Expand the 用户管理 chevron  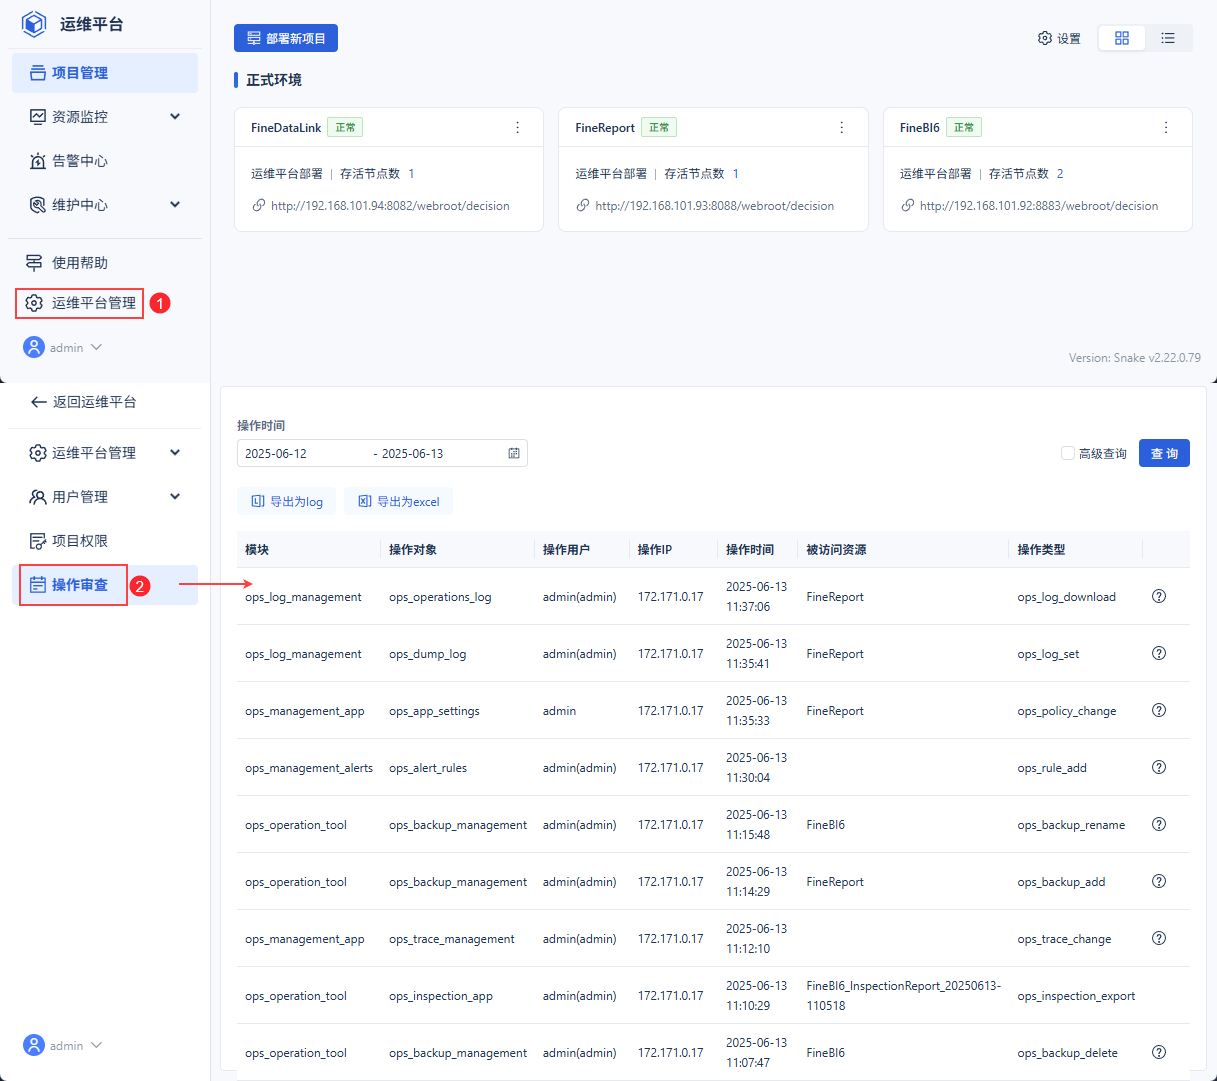pos(175,497)
